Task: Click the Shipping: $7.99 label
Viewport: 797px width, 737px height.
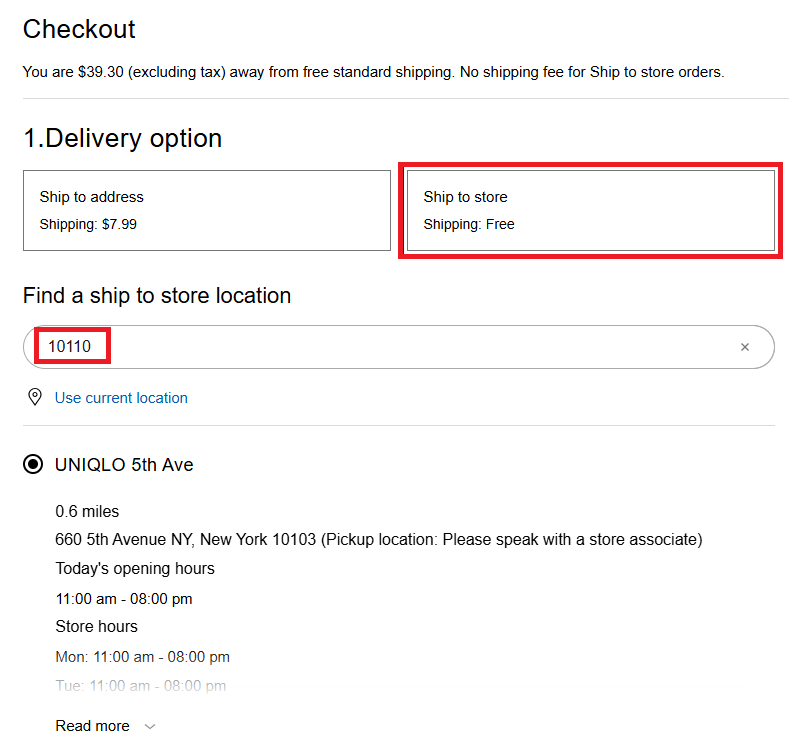Action: click(88, 224)
